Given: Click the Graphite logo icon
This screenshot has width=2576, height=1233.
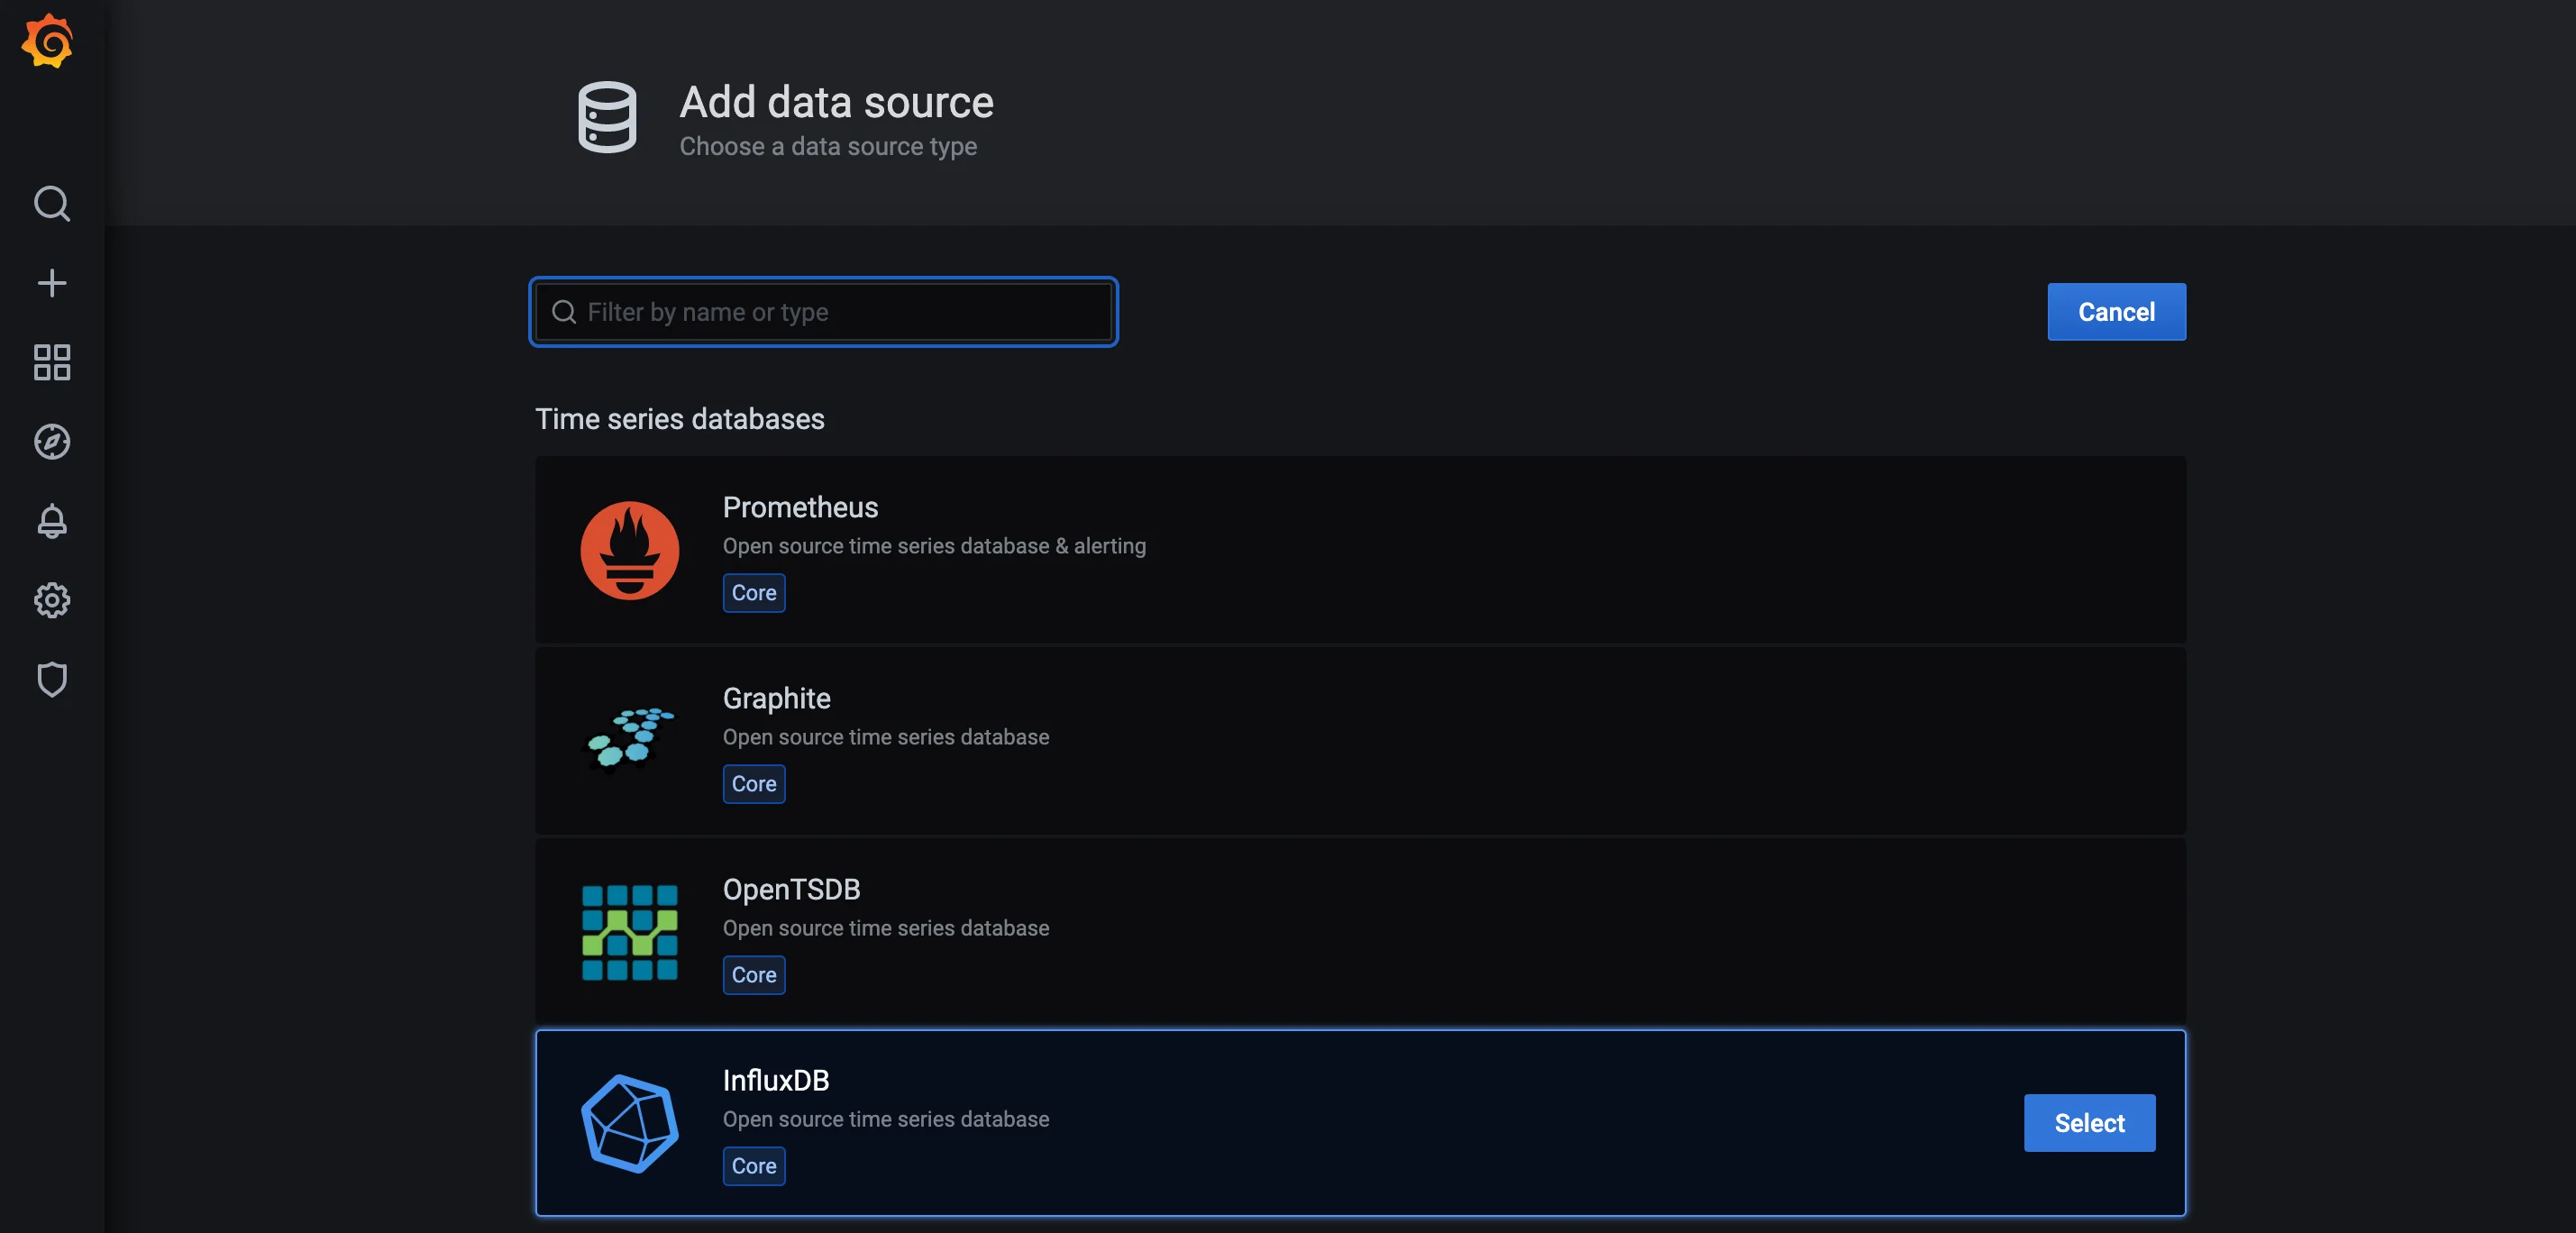Looking at the screenshot, I should pyautogui.click(x=630, y=741).
